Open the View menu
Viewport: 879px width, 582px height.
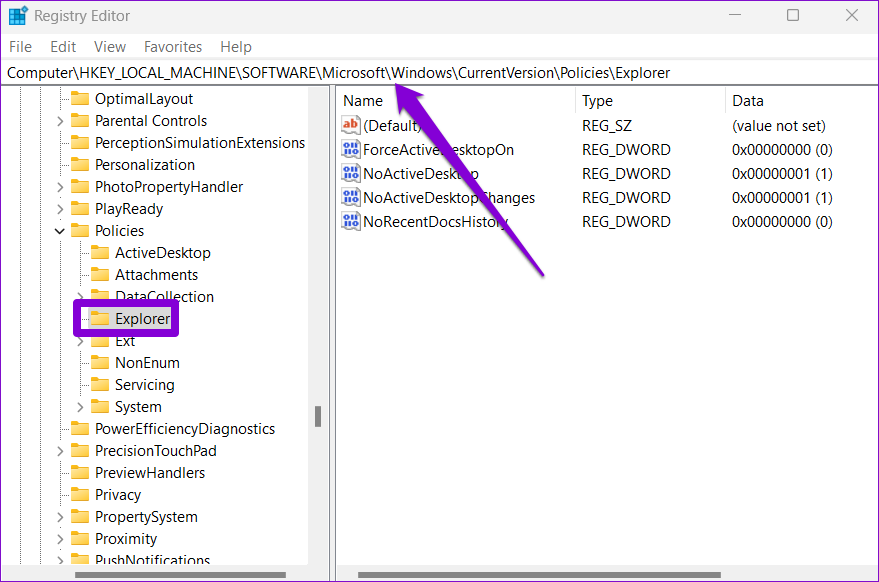[x=110, y=47]
